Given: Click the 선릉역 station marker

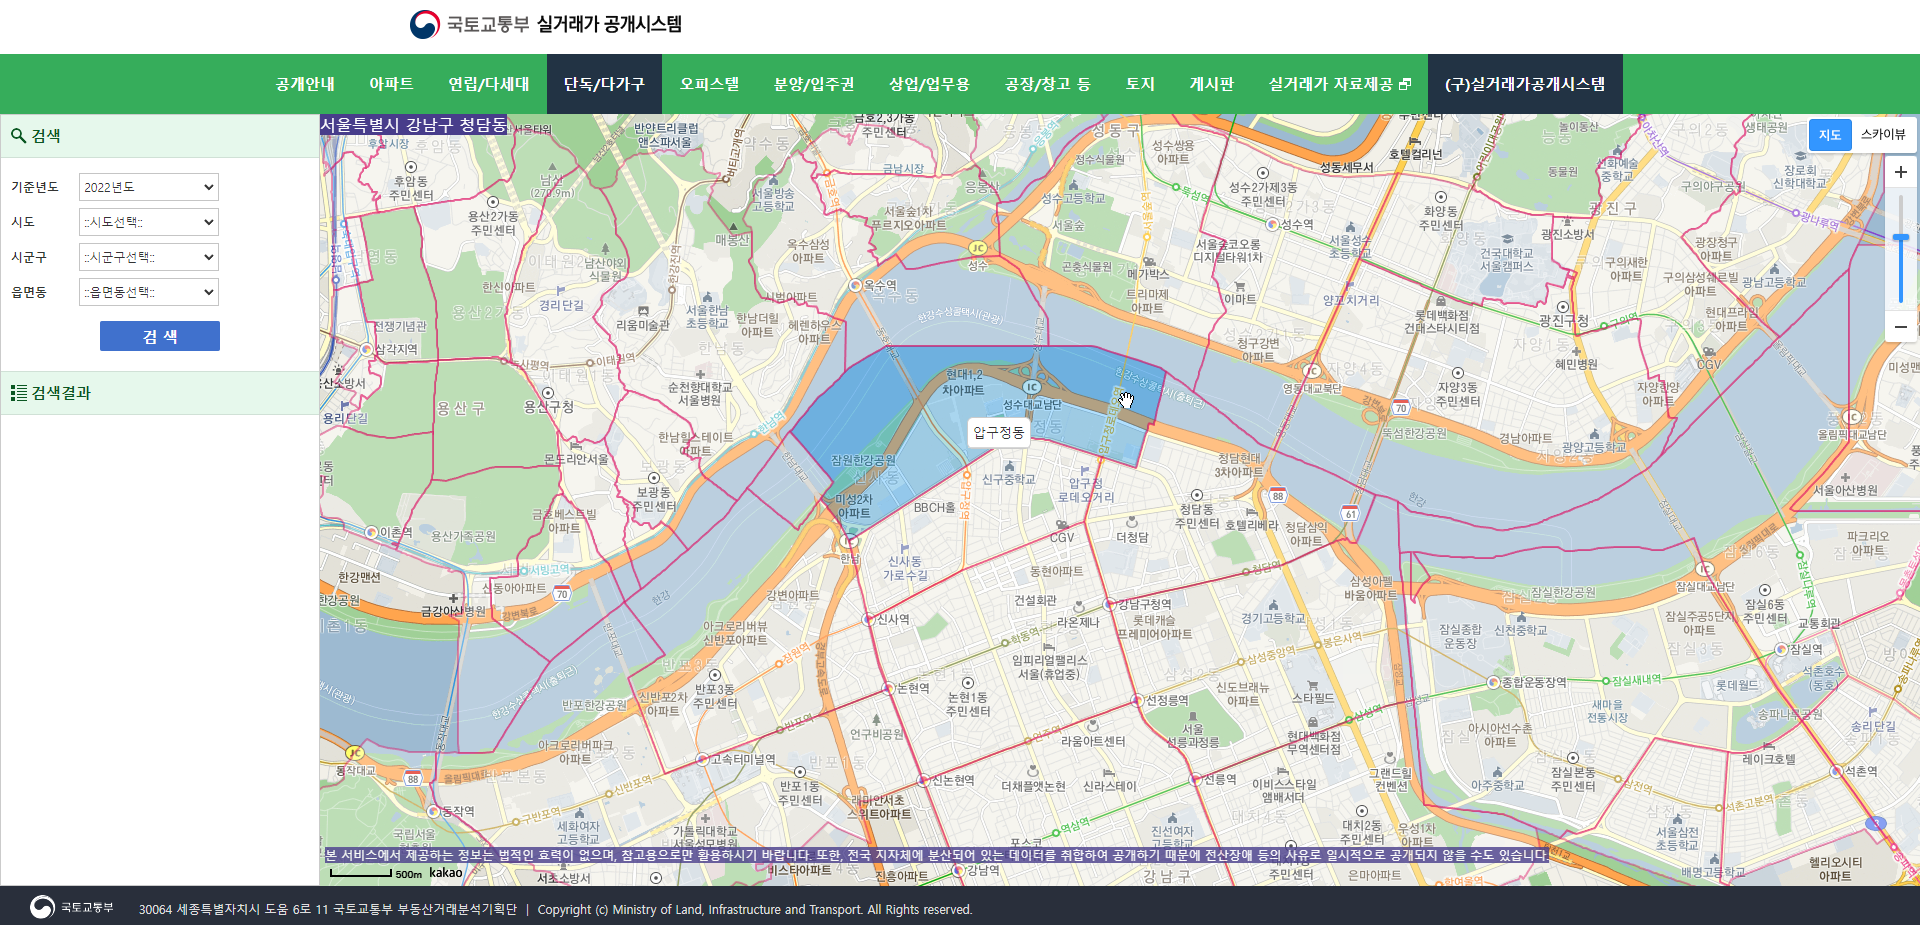Looking at the screenshot, I should pos(1196,779).
